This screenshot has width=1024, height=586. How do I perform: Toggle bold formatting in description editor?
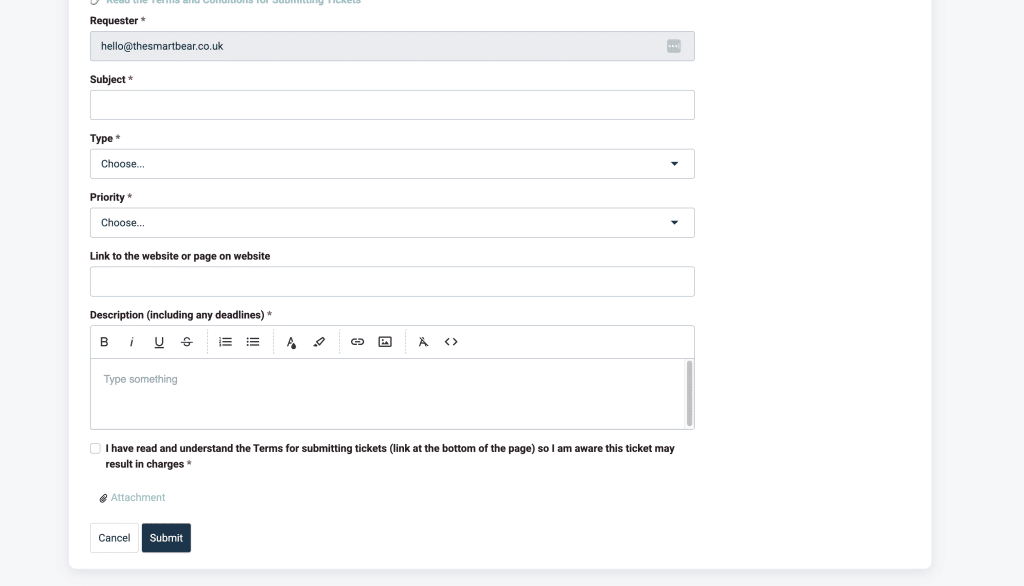104,342
